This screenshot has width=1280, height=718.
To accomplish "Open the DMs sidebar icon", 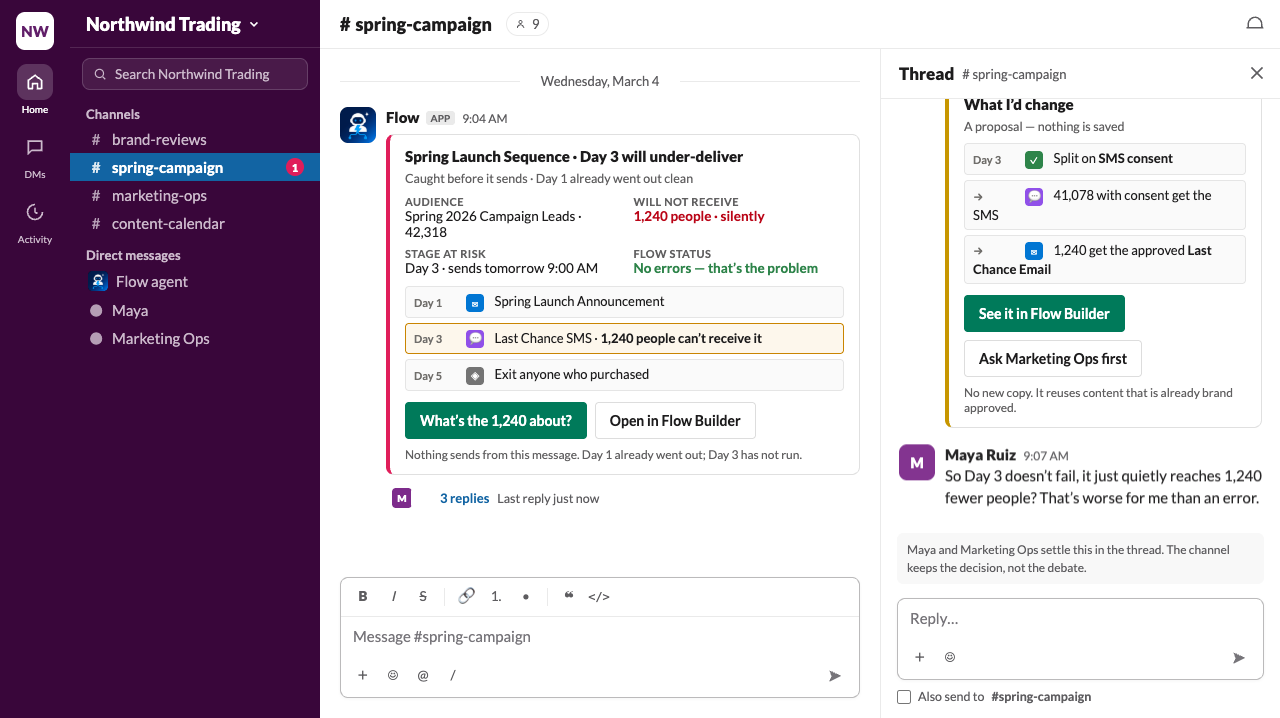I will click(x=35, y=147).
